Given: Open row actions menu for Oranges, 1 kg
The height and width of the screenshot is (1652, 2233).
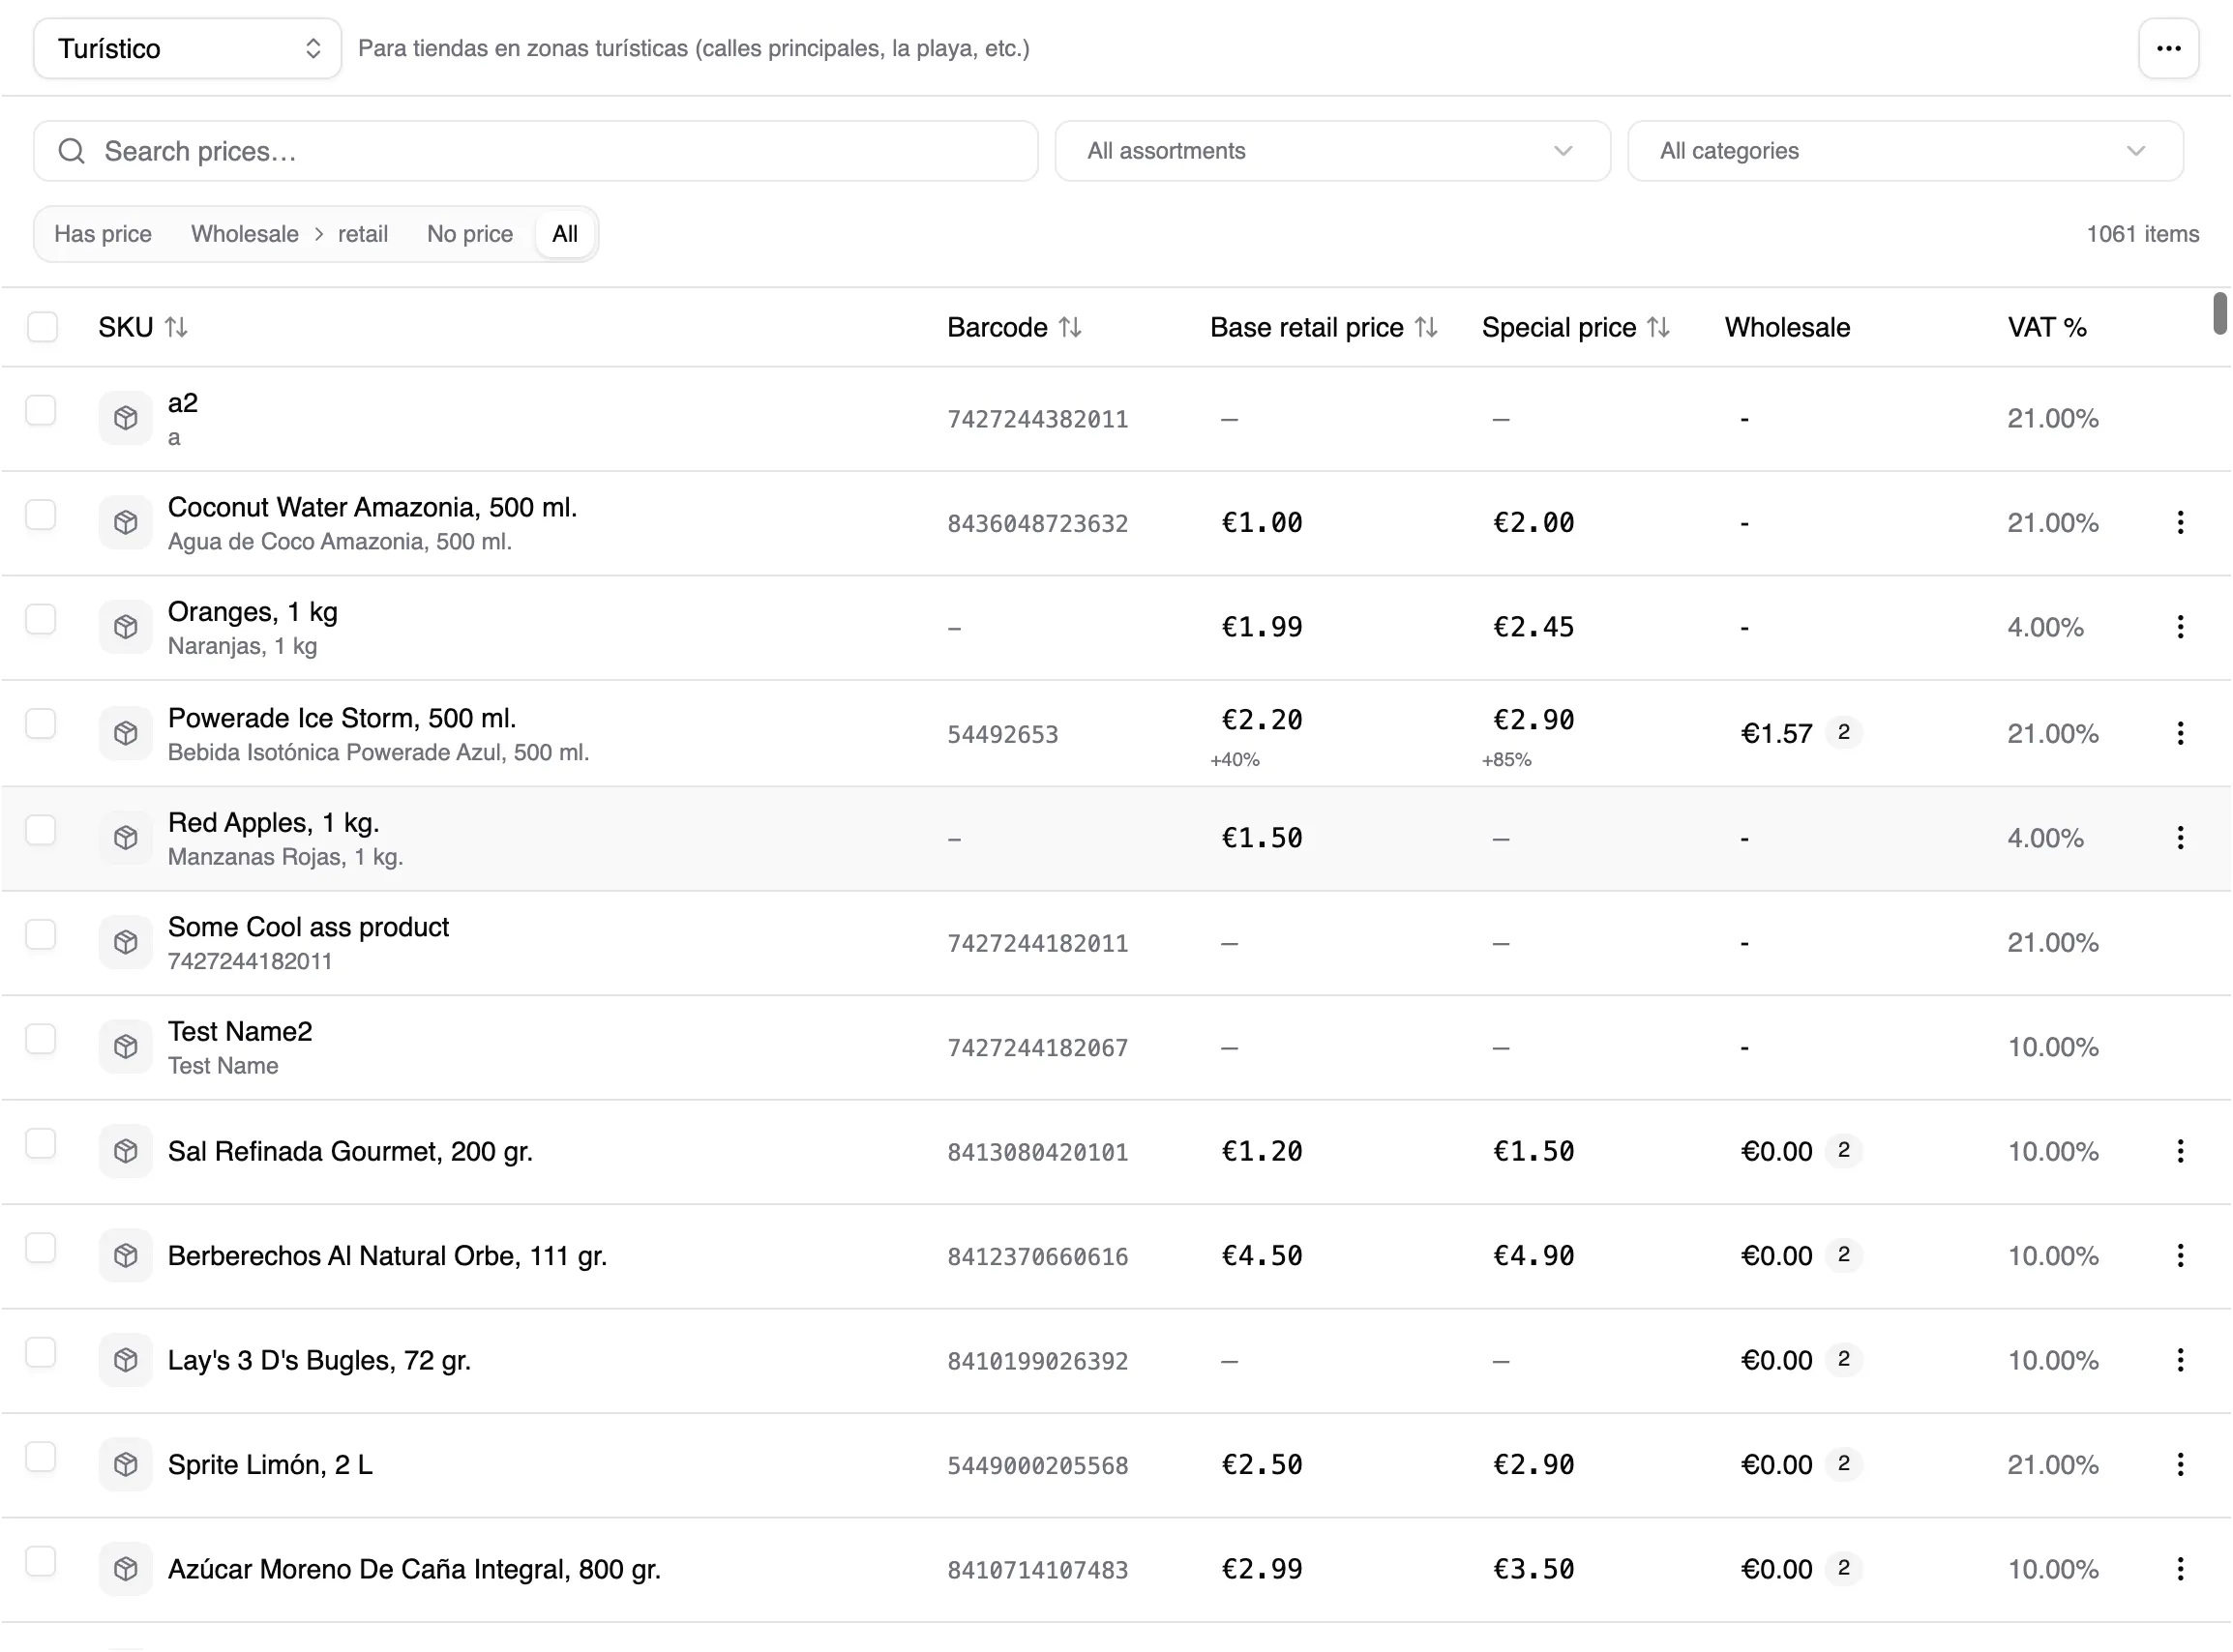Looking at the screenshot, I should point(2180,627).
